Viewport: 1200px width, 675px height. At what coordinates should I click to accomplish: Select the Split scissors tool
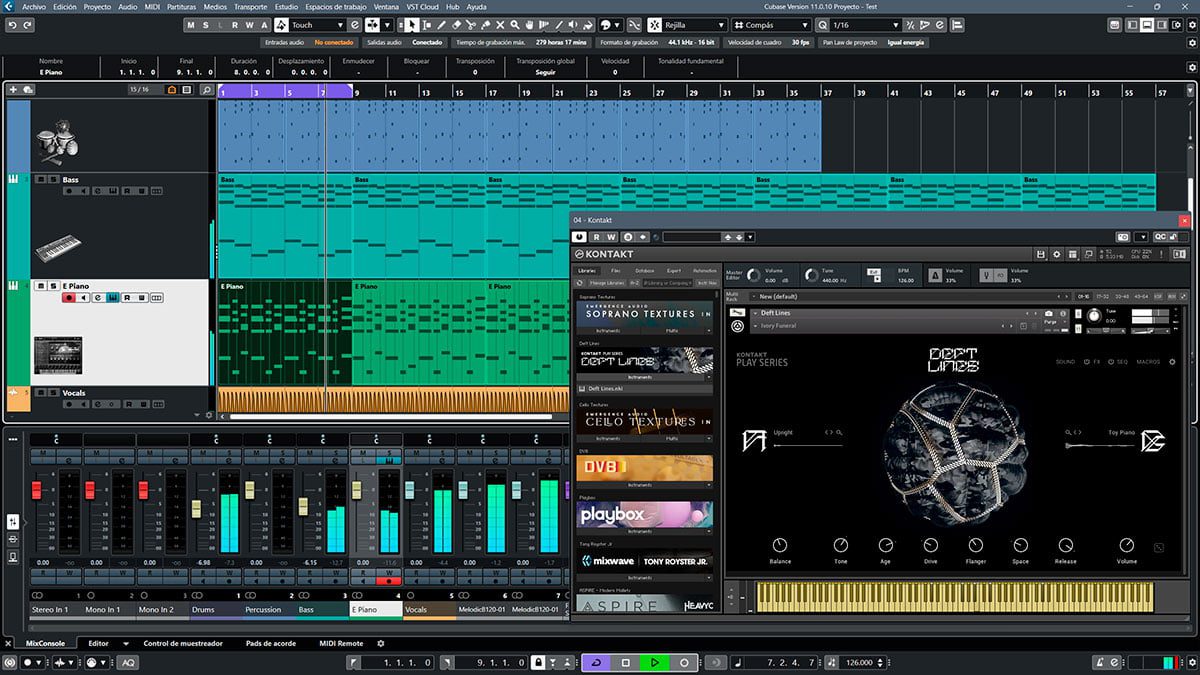tap(471, 25)
